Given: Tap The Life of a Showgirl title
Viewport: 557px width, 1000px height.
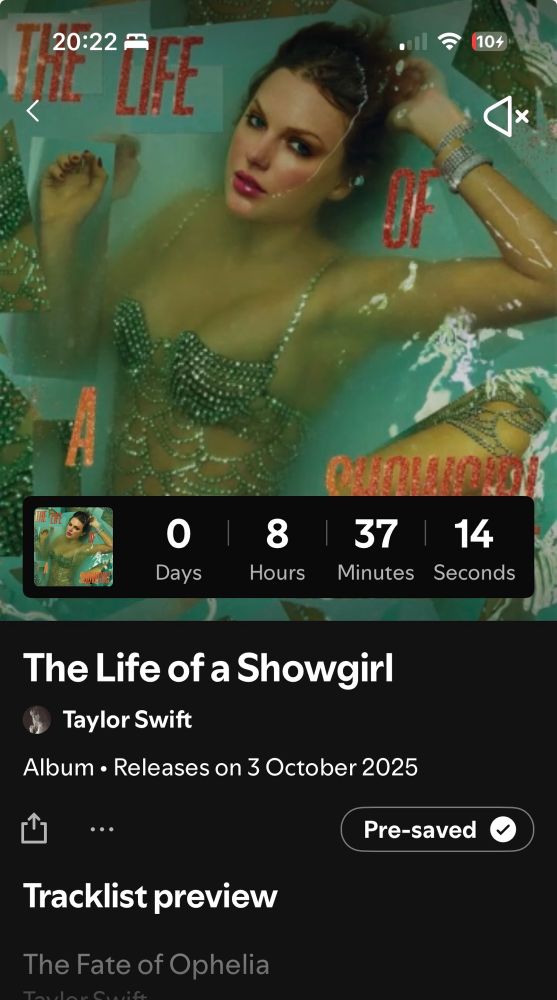Looking at the screenshot, I should [x=208, y=668].
